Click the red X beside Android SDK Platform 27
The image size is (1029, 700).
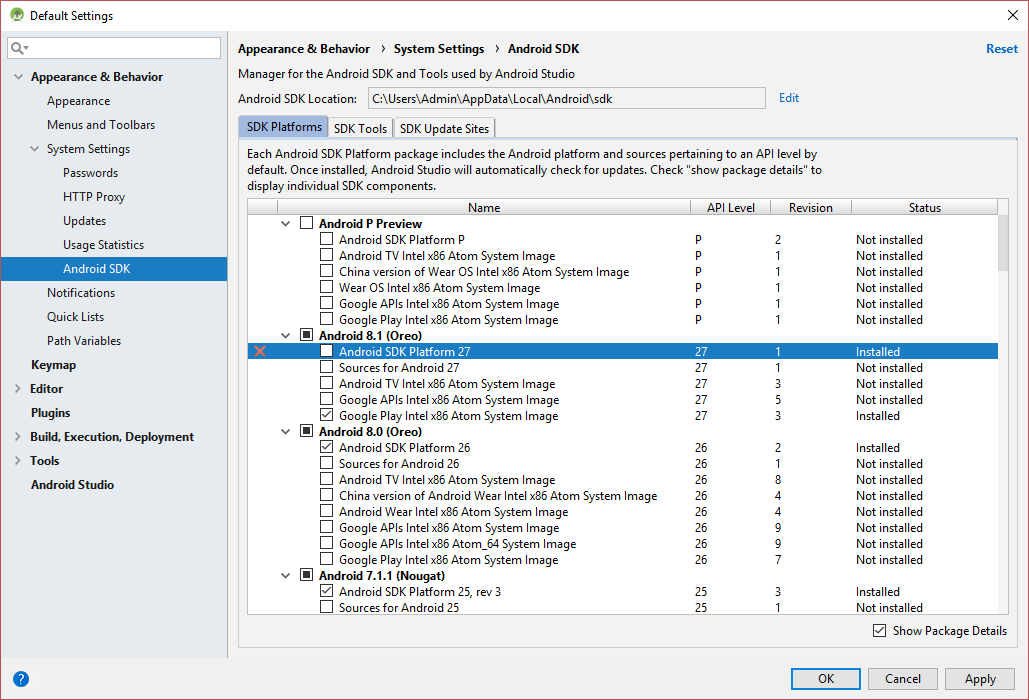(259, 351)
